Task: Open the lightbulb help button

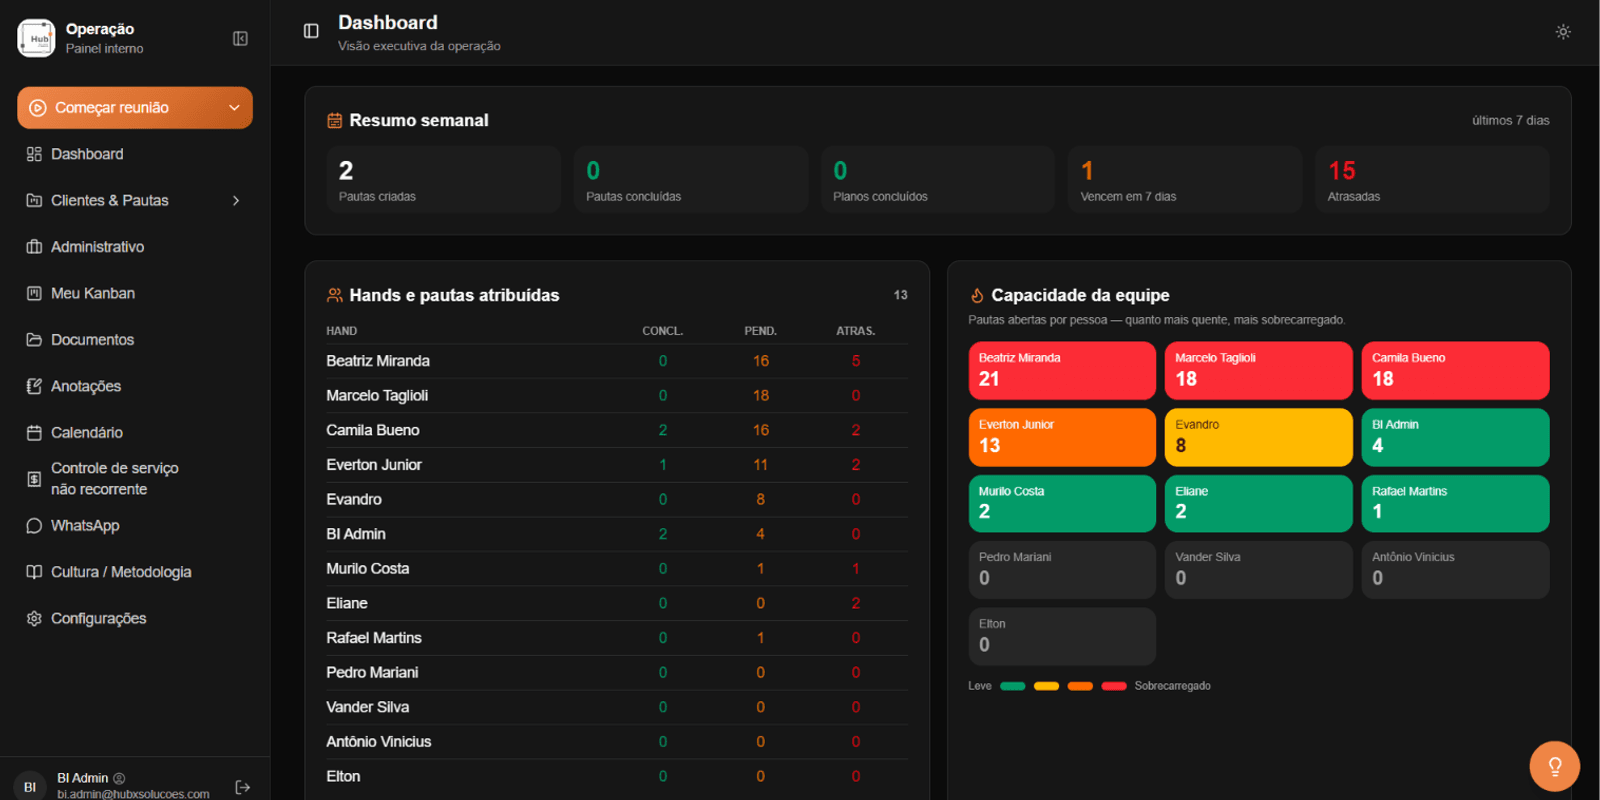Action: pos(1555,766)
